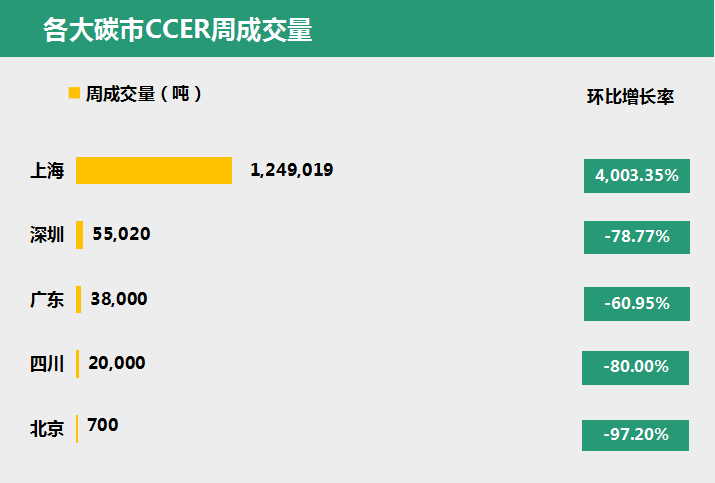
Task: Click the 4,003.35% growth rate box
Action: 637,176
